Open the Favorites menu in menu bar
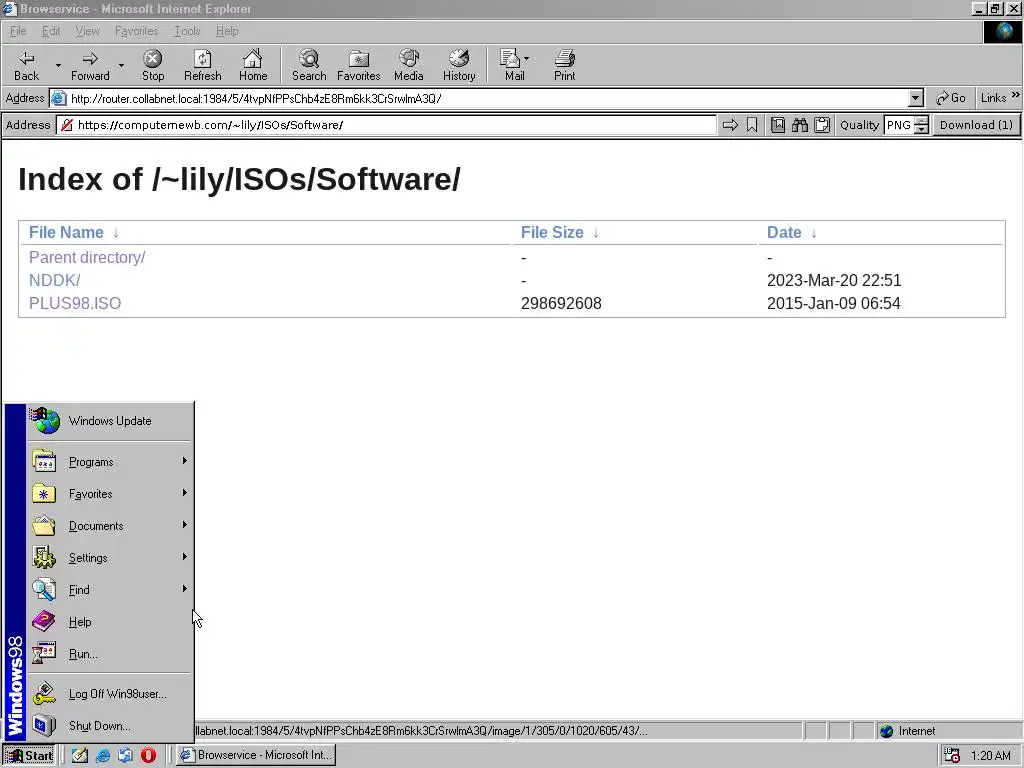 (136, 31)
